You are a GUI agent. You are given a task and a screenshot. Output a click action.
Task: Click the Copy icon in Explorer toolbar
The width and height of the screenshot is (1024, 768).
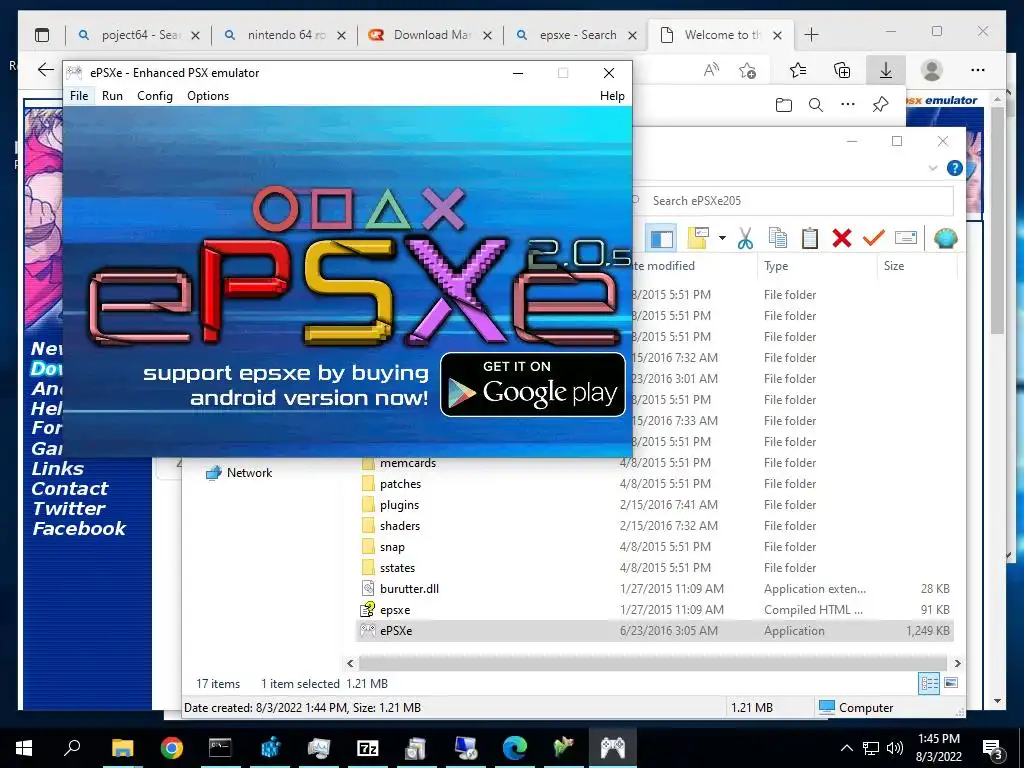[x=778, y=238]
